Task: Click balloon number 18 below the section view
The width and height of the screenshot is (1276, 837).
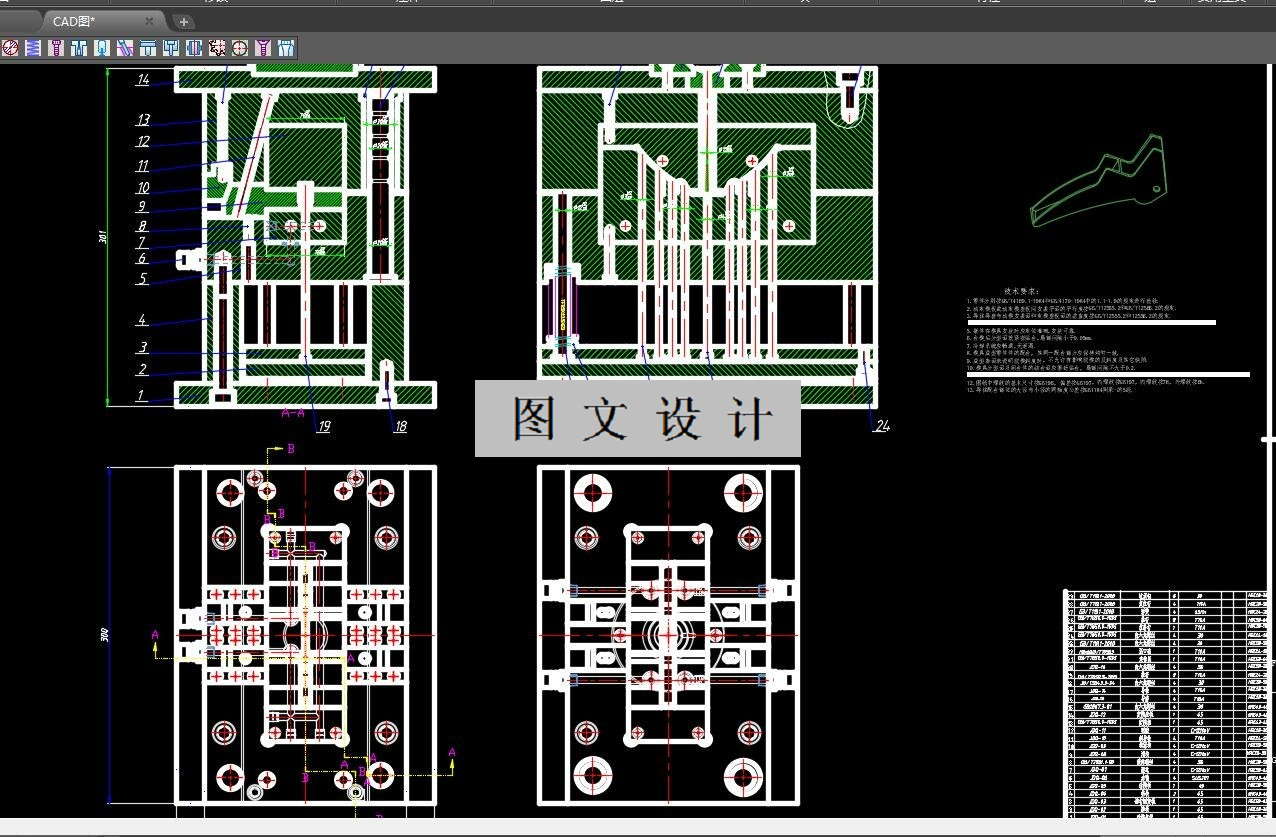Action: [400, 427]
